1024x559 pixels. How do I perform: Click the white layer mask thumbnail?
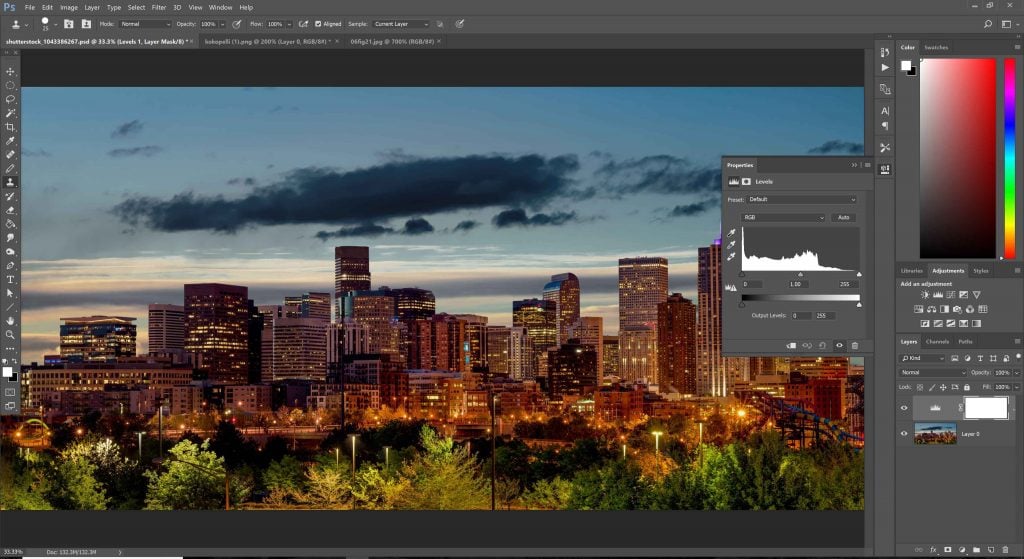[x=984, y=407]
